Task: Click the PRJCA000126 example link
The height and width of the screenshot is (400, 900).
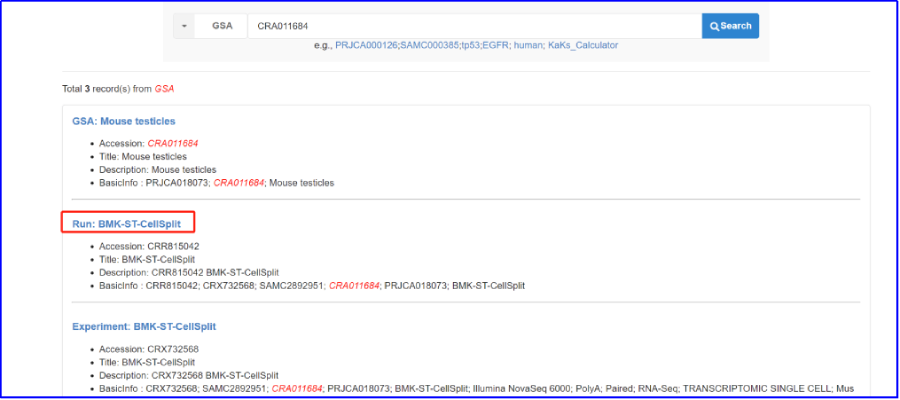Action: (366, 45)
